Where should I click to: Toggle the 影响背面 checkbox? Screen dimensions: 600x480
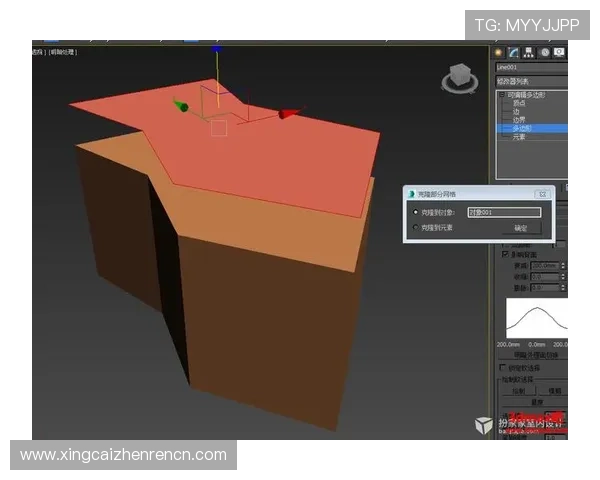coord(505,255)
